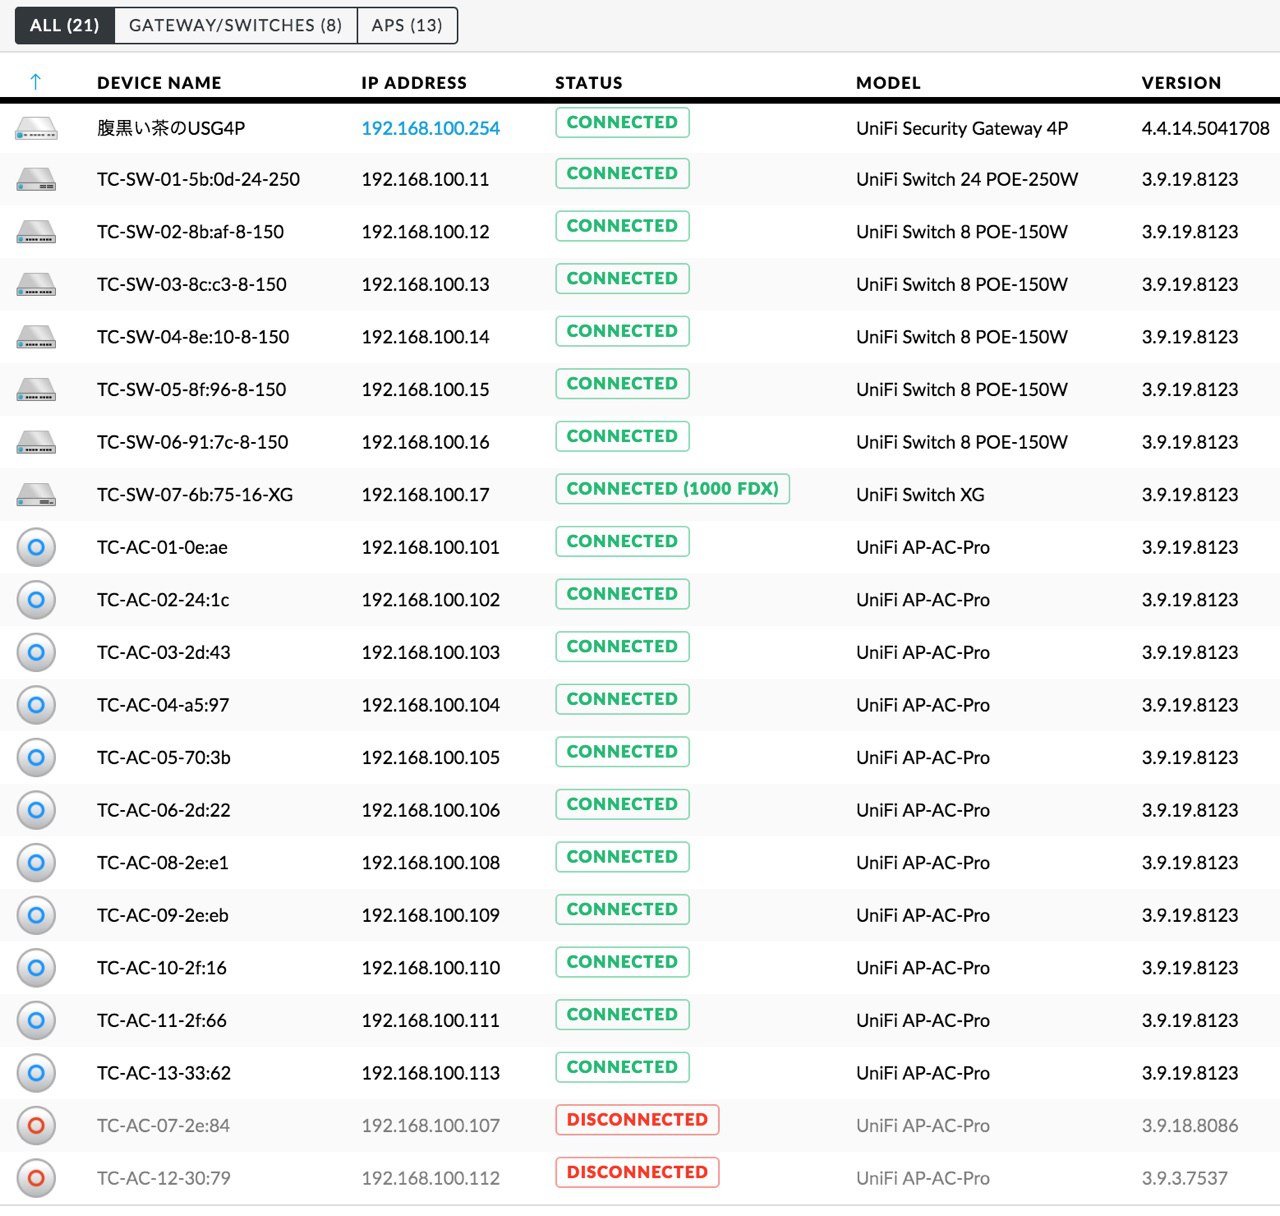Select device name TC-SW-01-5b:0d-24-250
The width and height of the screenshot is (1280, 1216).
(198, 179)
